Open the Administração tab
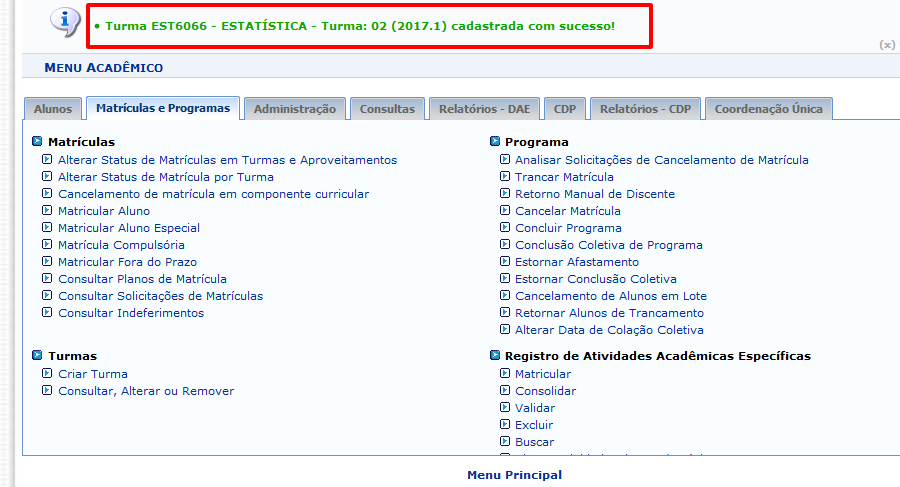Screen dimensions: 900x487 pos(294,109)
